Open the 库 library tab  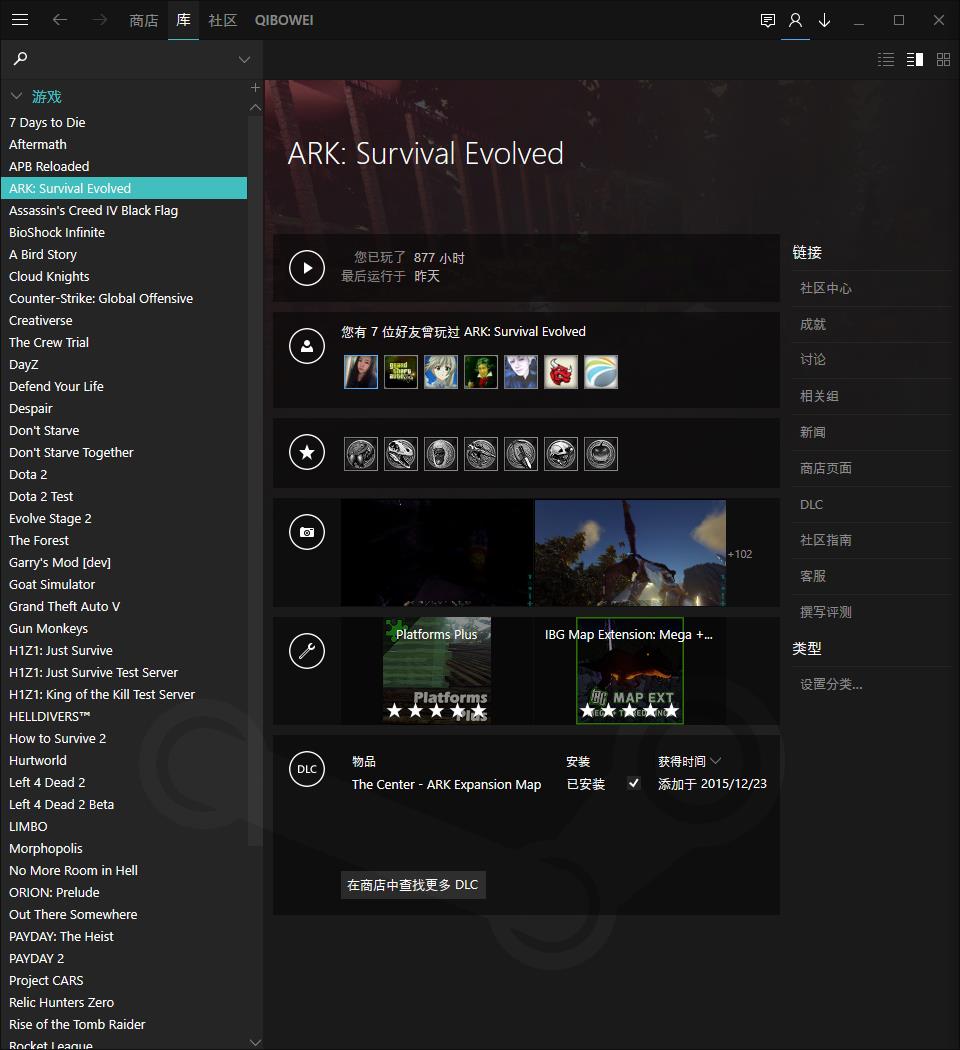click(x=183, y=20)
